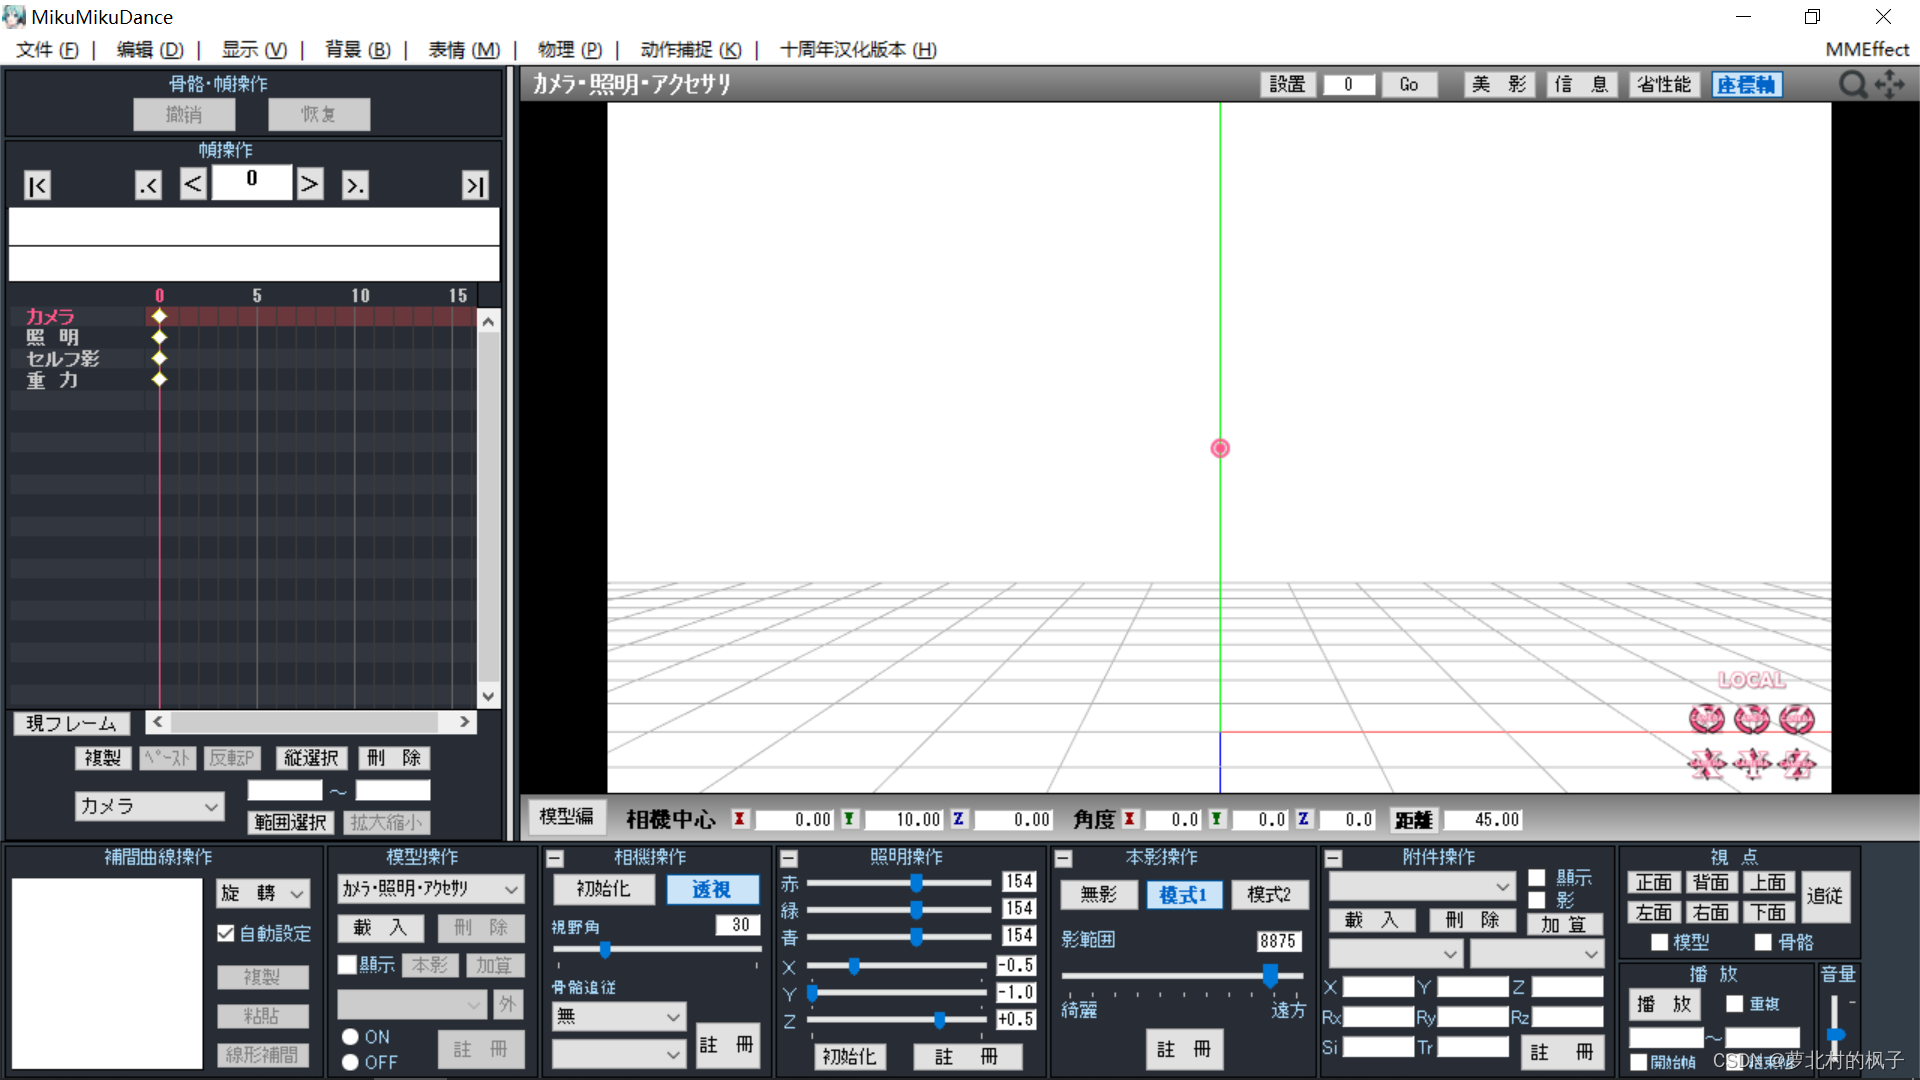This screenshot has height=1080, width=1920.
Task: Click the last LOCAL move Z cross icon
Action: (x=1796, y=764)
